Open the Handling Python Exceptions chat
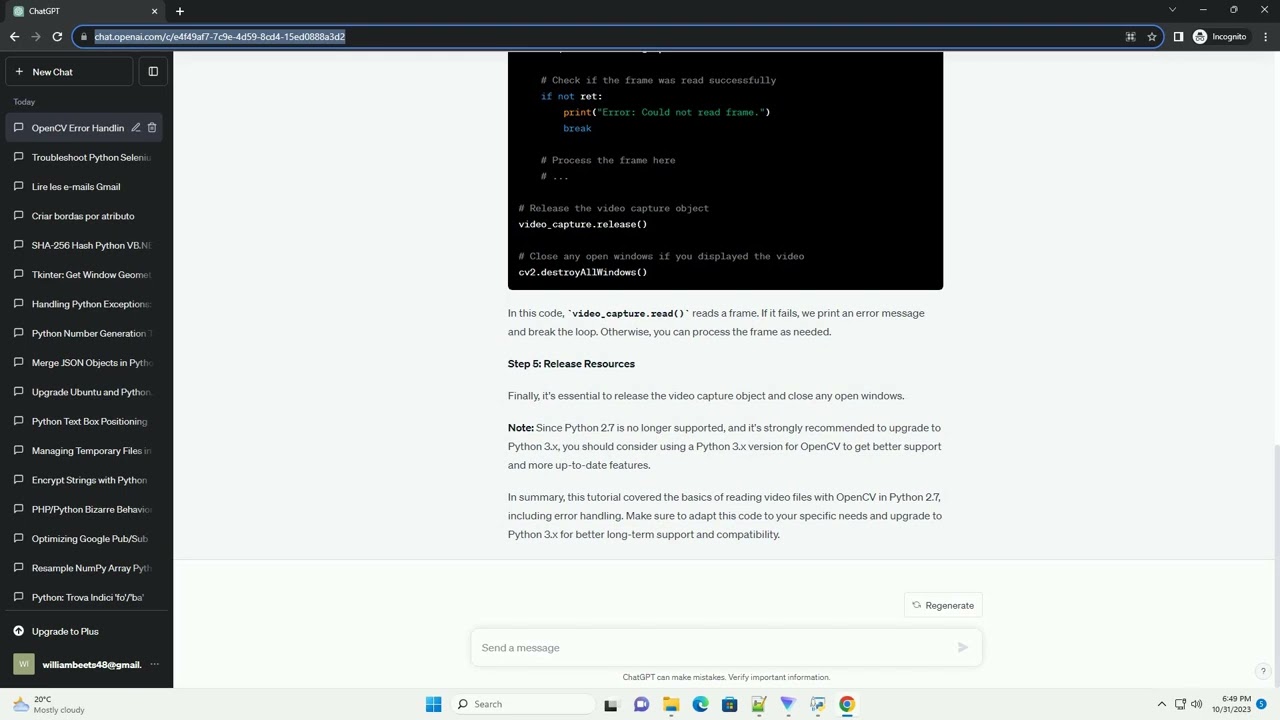The image size is (1280, 720). point(86,304)
